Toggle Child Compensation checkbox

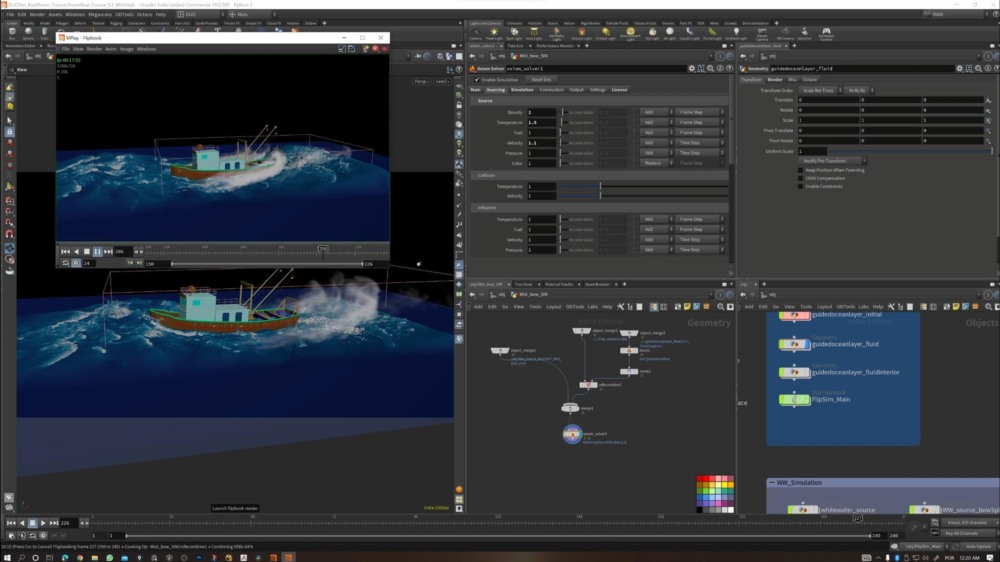click(800, 179)
